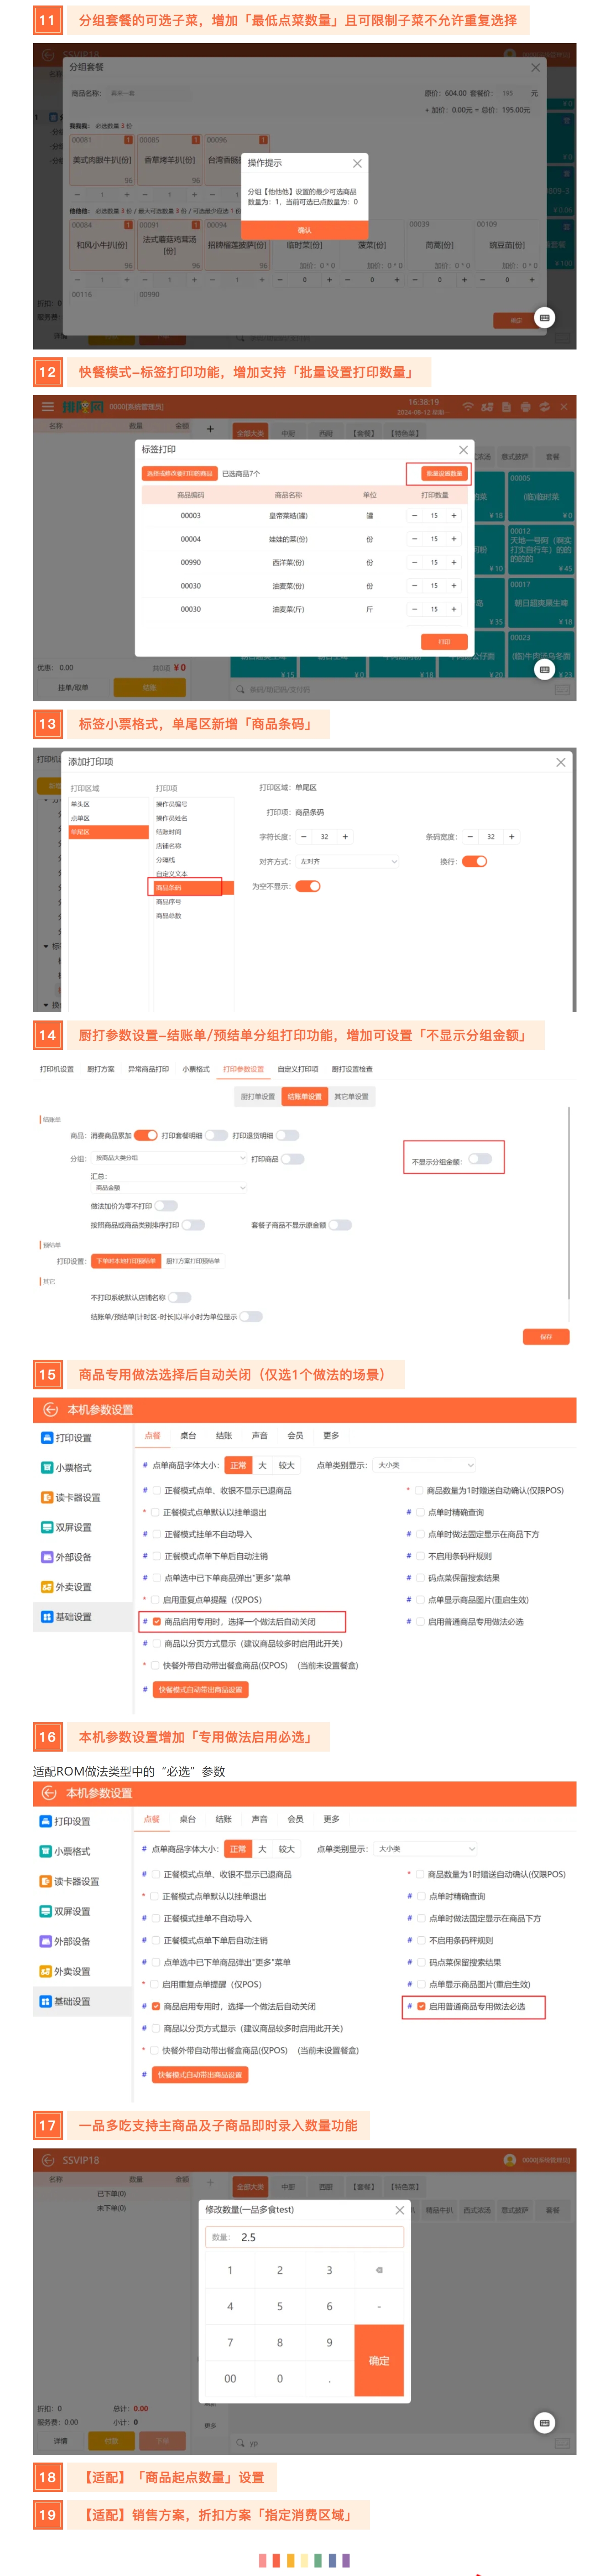Click the plus icon beside 金额 header in label-print screen
Image resolution: width=599 pixels, height=2576 pixels.
pyautogui.click(x=210, y=429)
